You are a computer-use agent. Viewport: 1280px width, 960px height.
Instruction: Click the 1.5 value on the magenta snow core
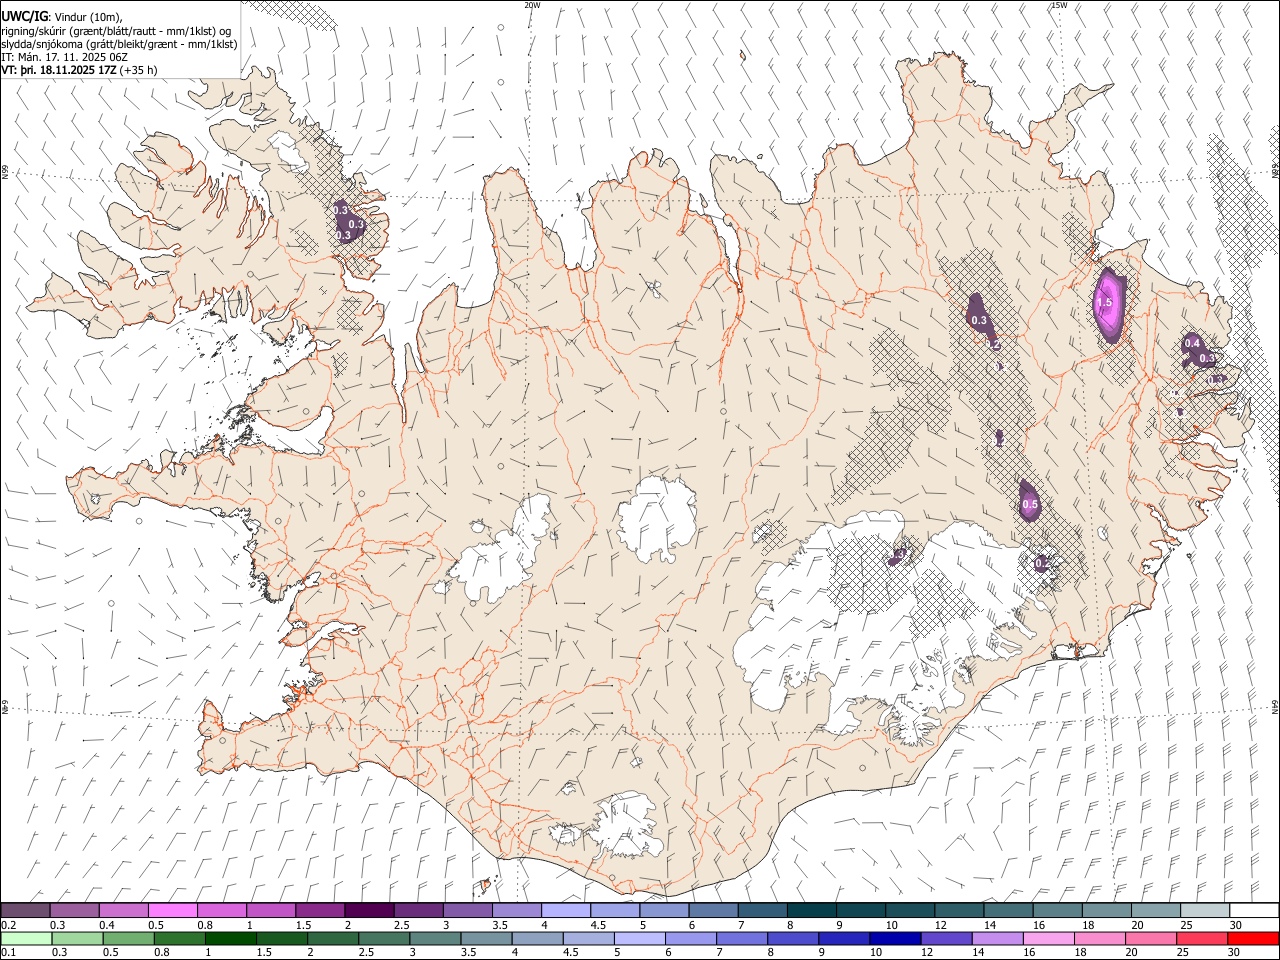pyautogui.click(x=1104, y=302)
